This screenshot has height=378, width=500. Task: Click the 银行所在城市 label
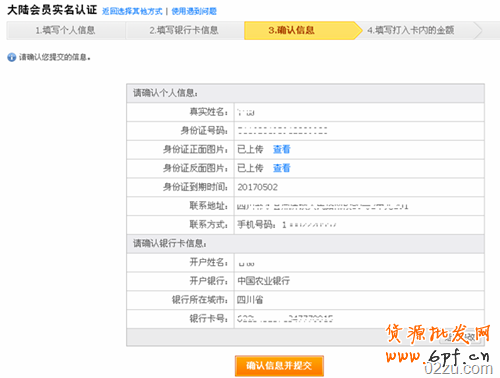(200, 300)
